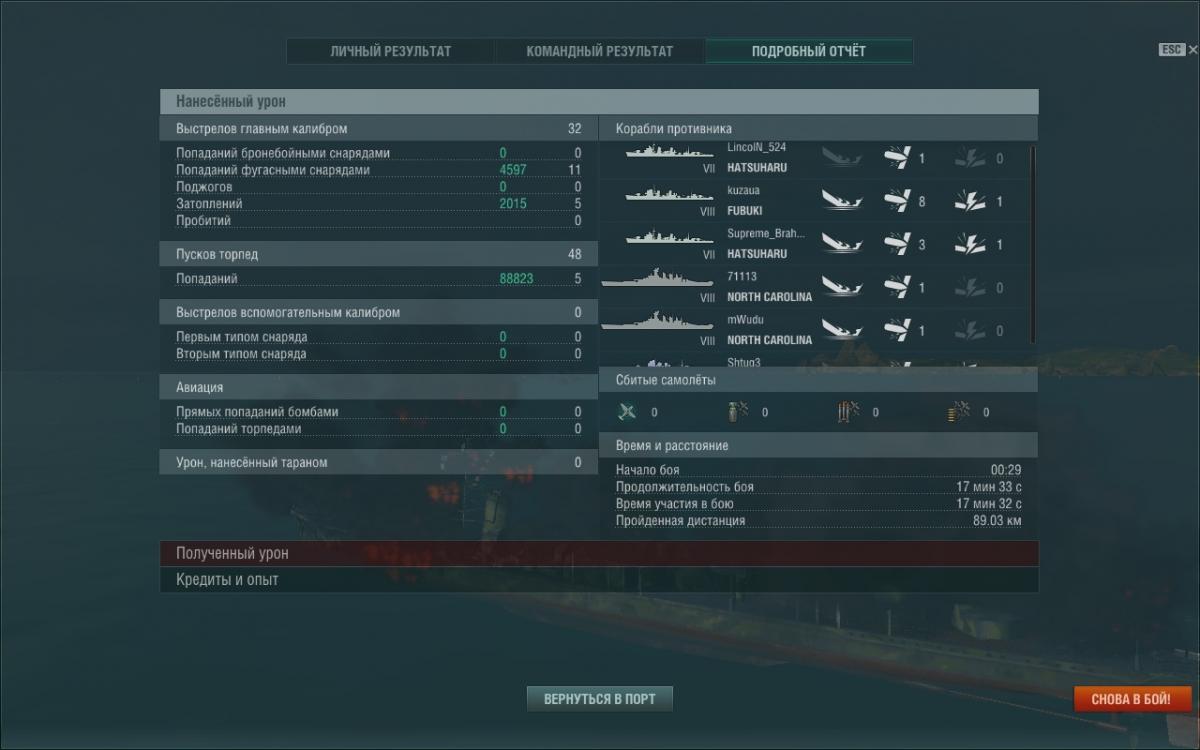Click the sunk-ship icon in kuzaua FUBUKI row

pos(842,201)
